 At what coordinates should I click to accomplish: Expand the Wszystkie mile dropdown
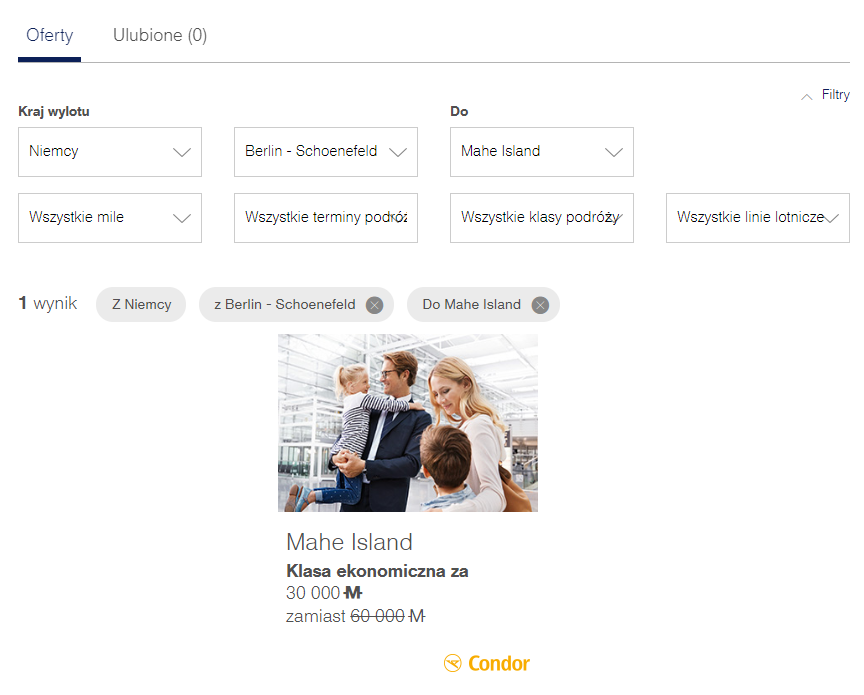point(110,218)
